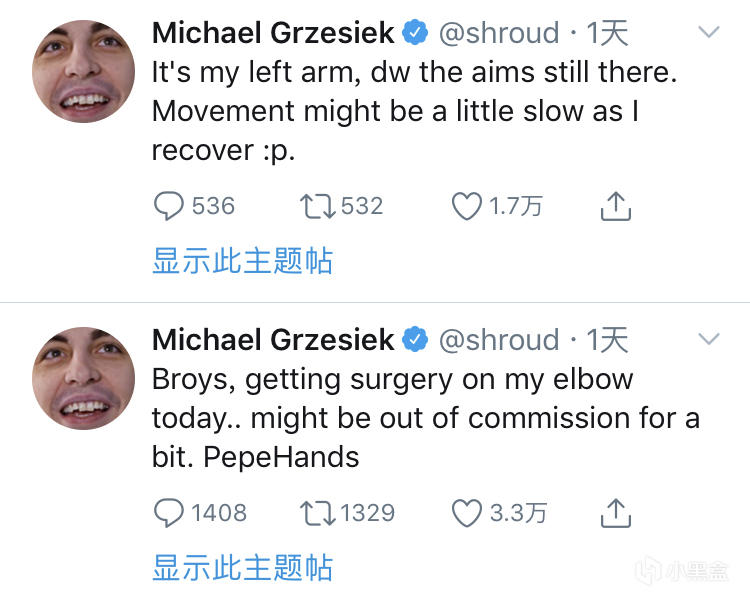Click Michael Grzesiek name on second tweet
Screen dimensions: 750x603
coord(273,340)
